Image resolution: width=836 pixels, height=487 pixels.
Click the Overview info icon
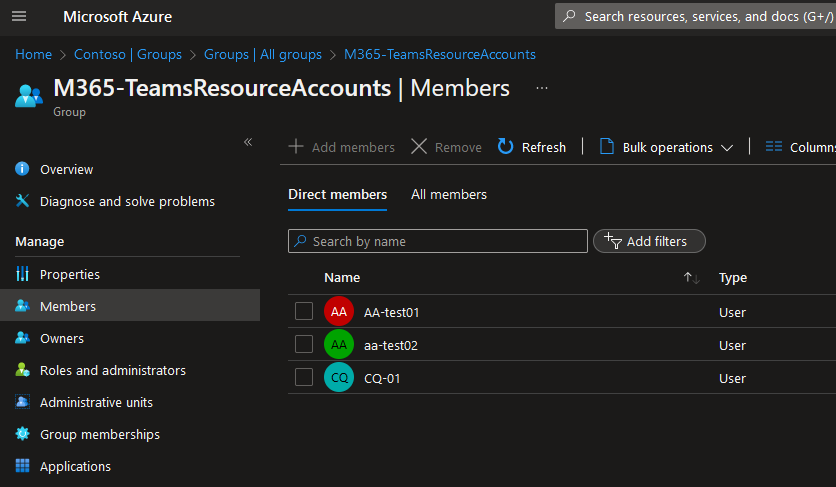tap(22, 169)
